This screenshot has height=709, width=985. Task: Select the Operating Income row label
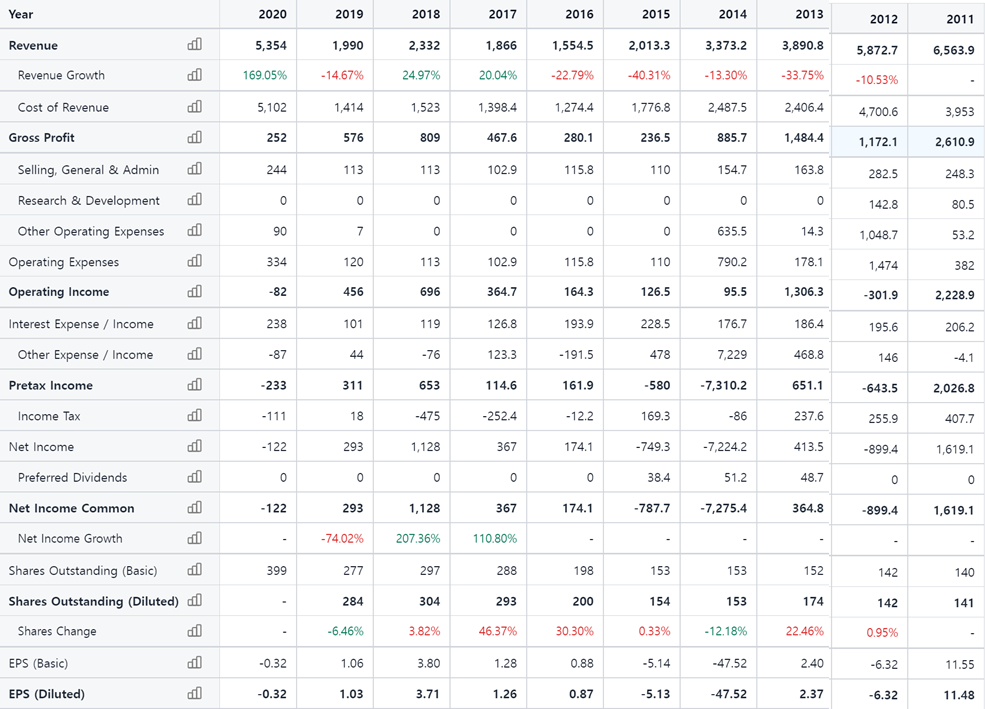pos(59,291)
